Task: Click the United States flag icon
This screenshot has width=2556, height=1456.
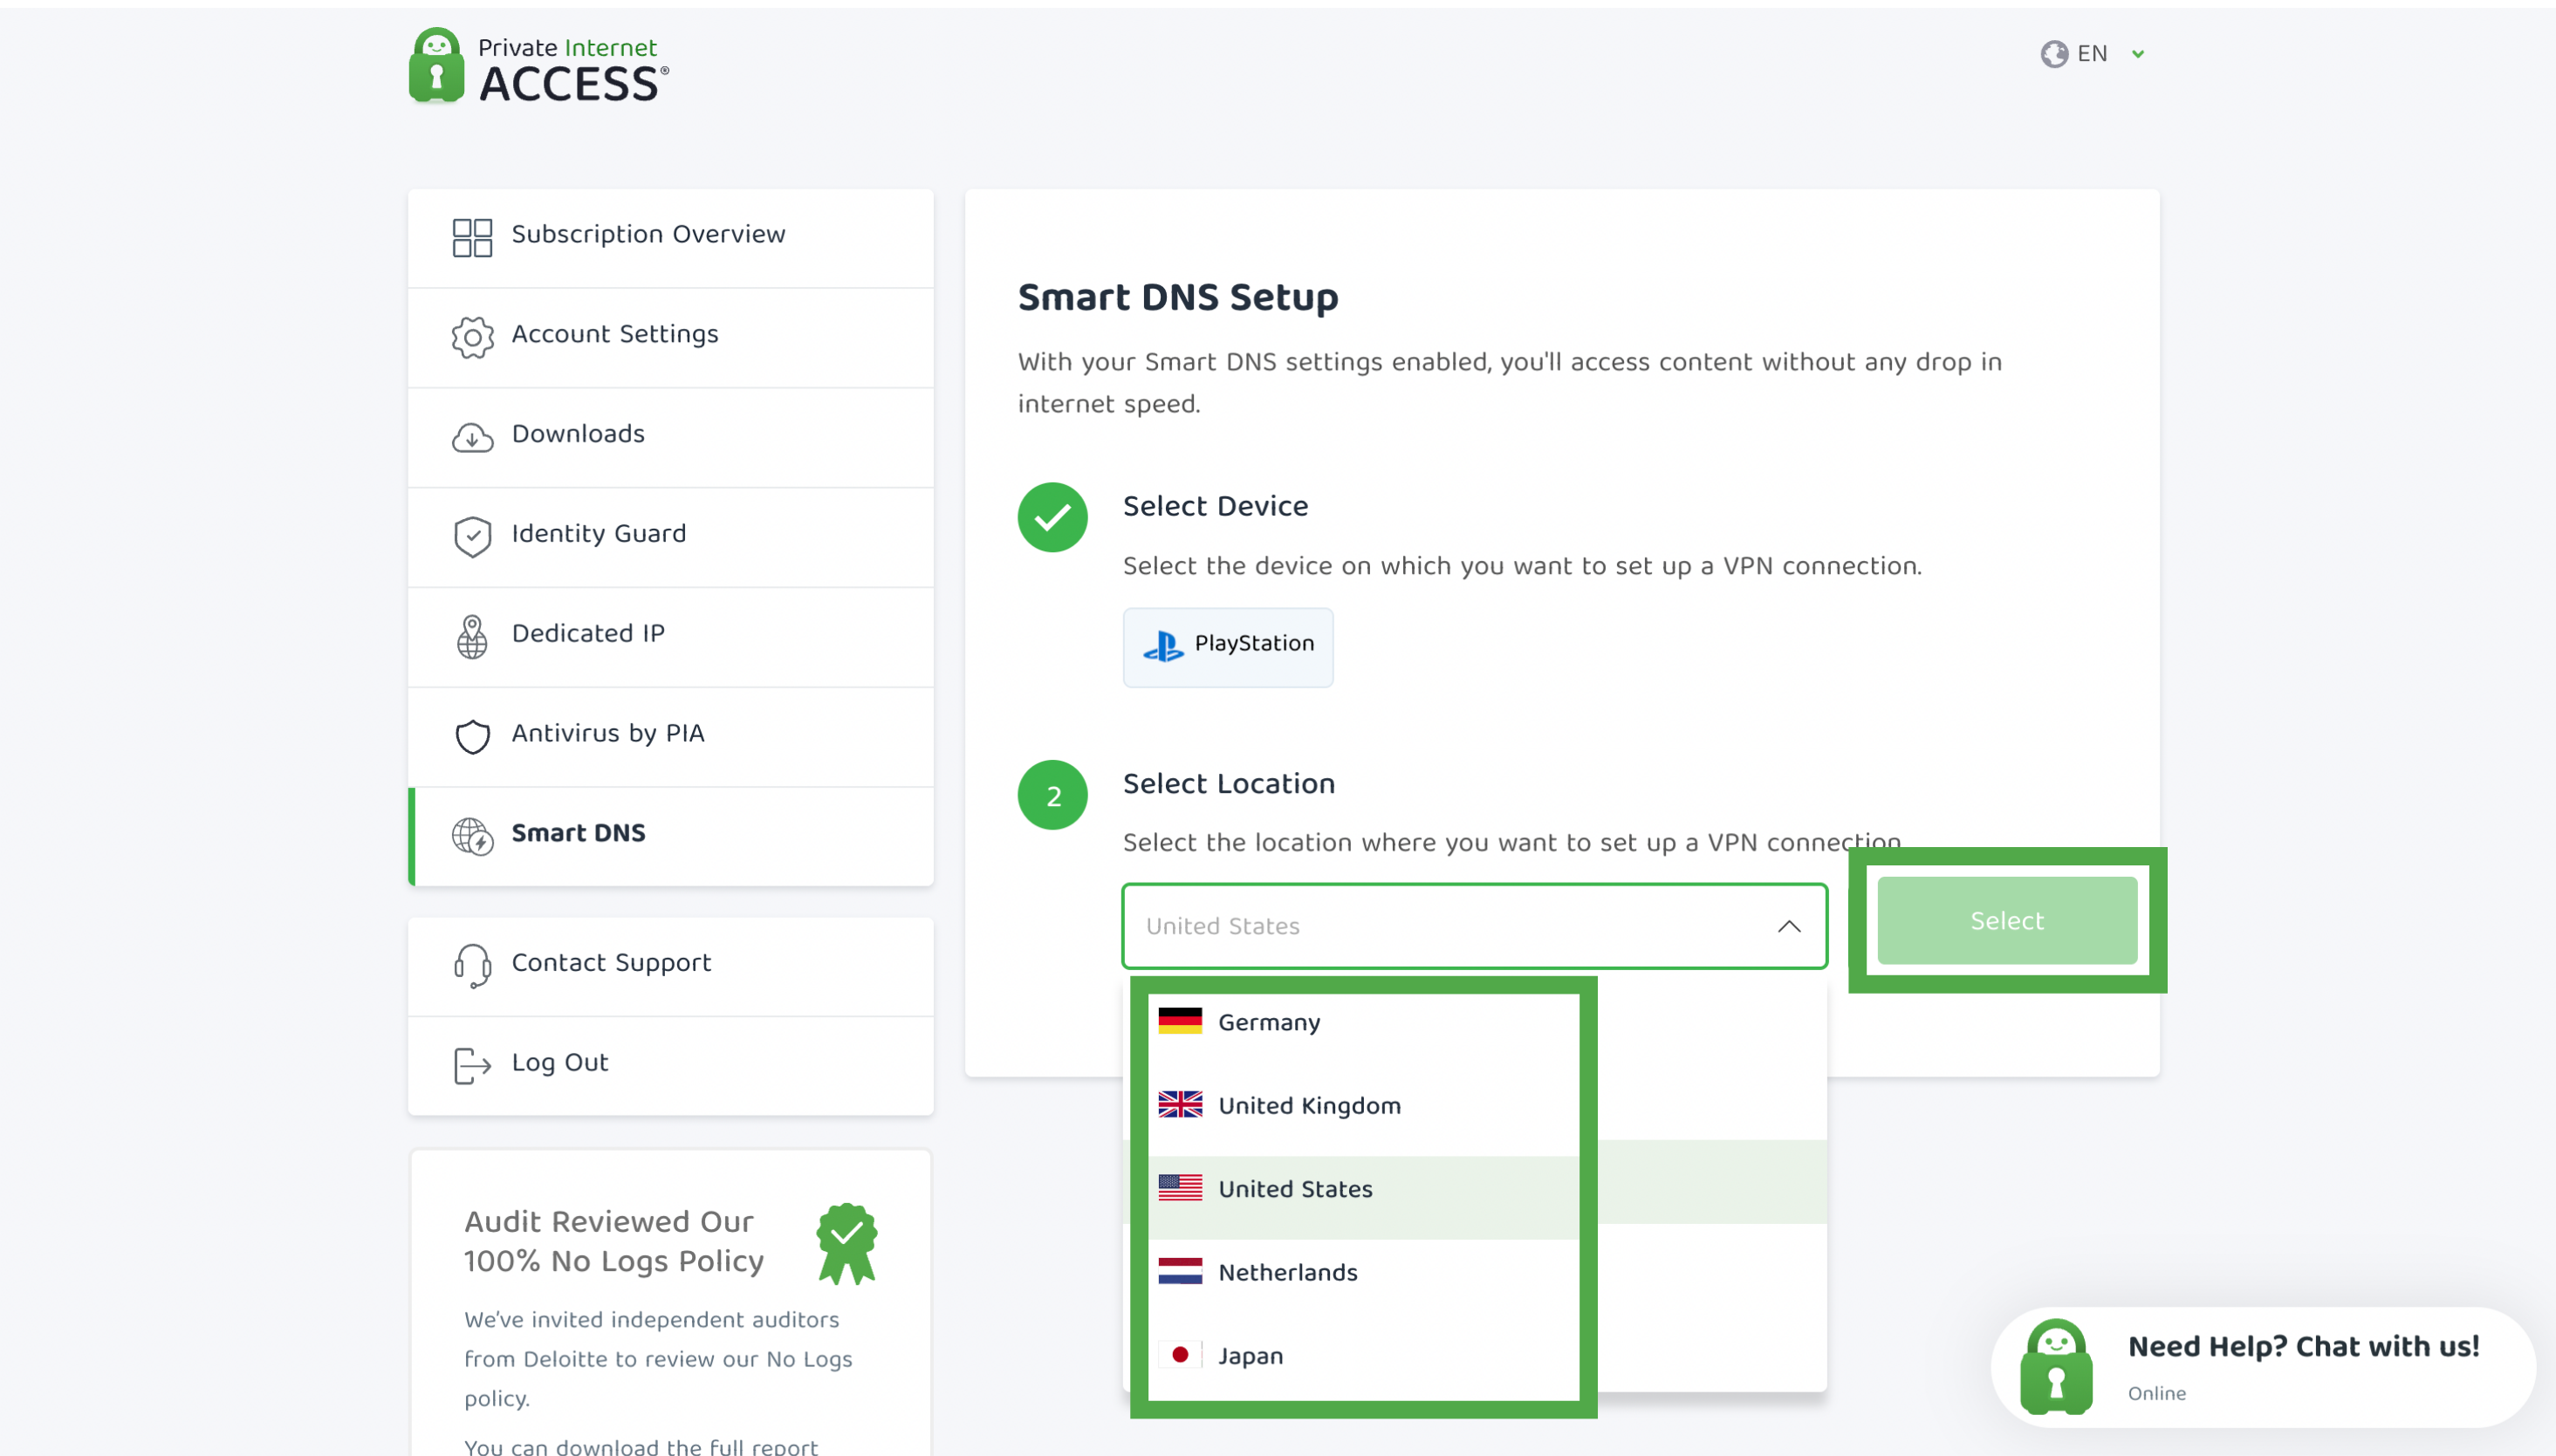Action: coord(1180,1187)
